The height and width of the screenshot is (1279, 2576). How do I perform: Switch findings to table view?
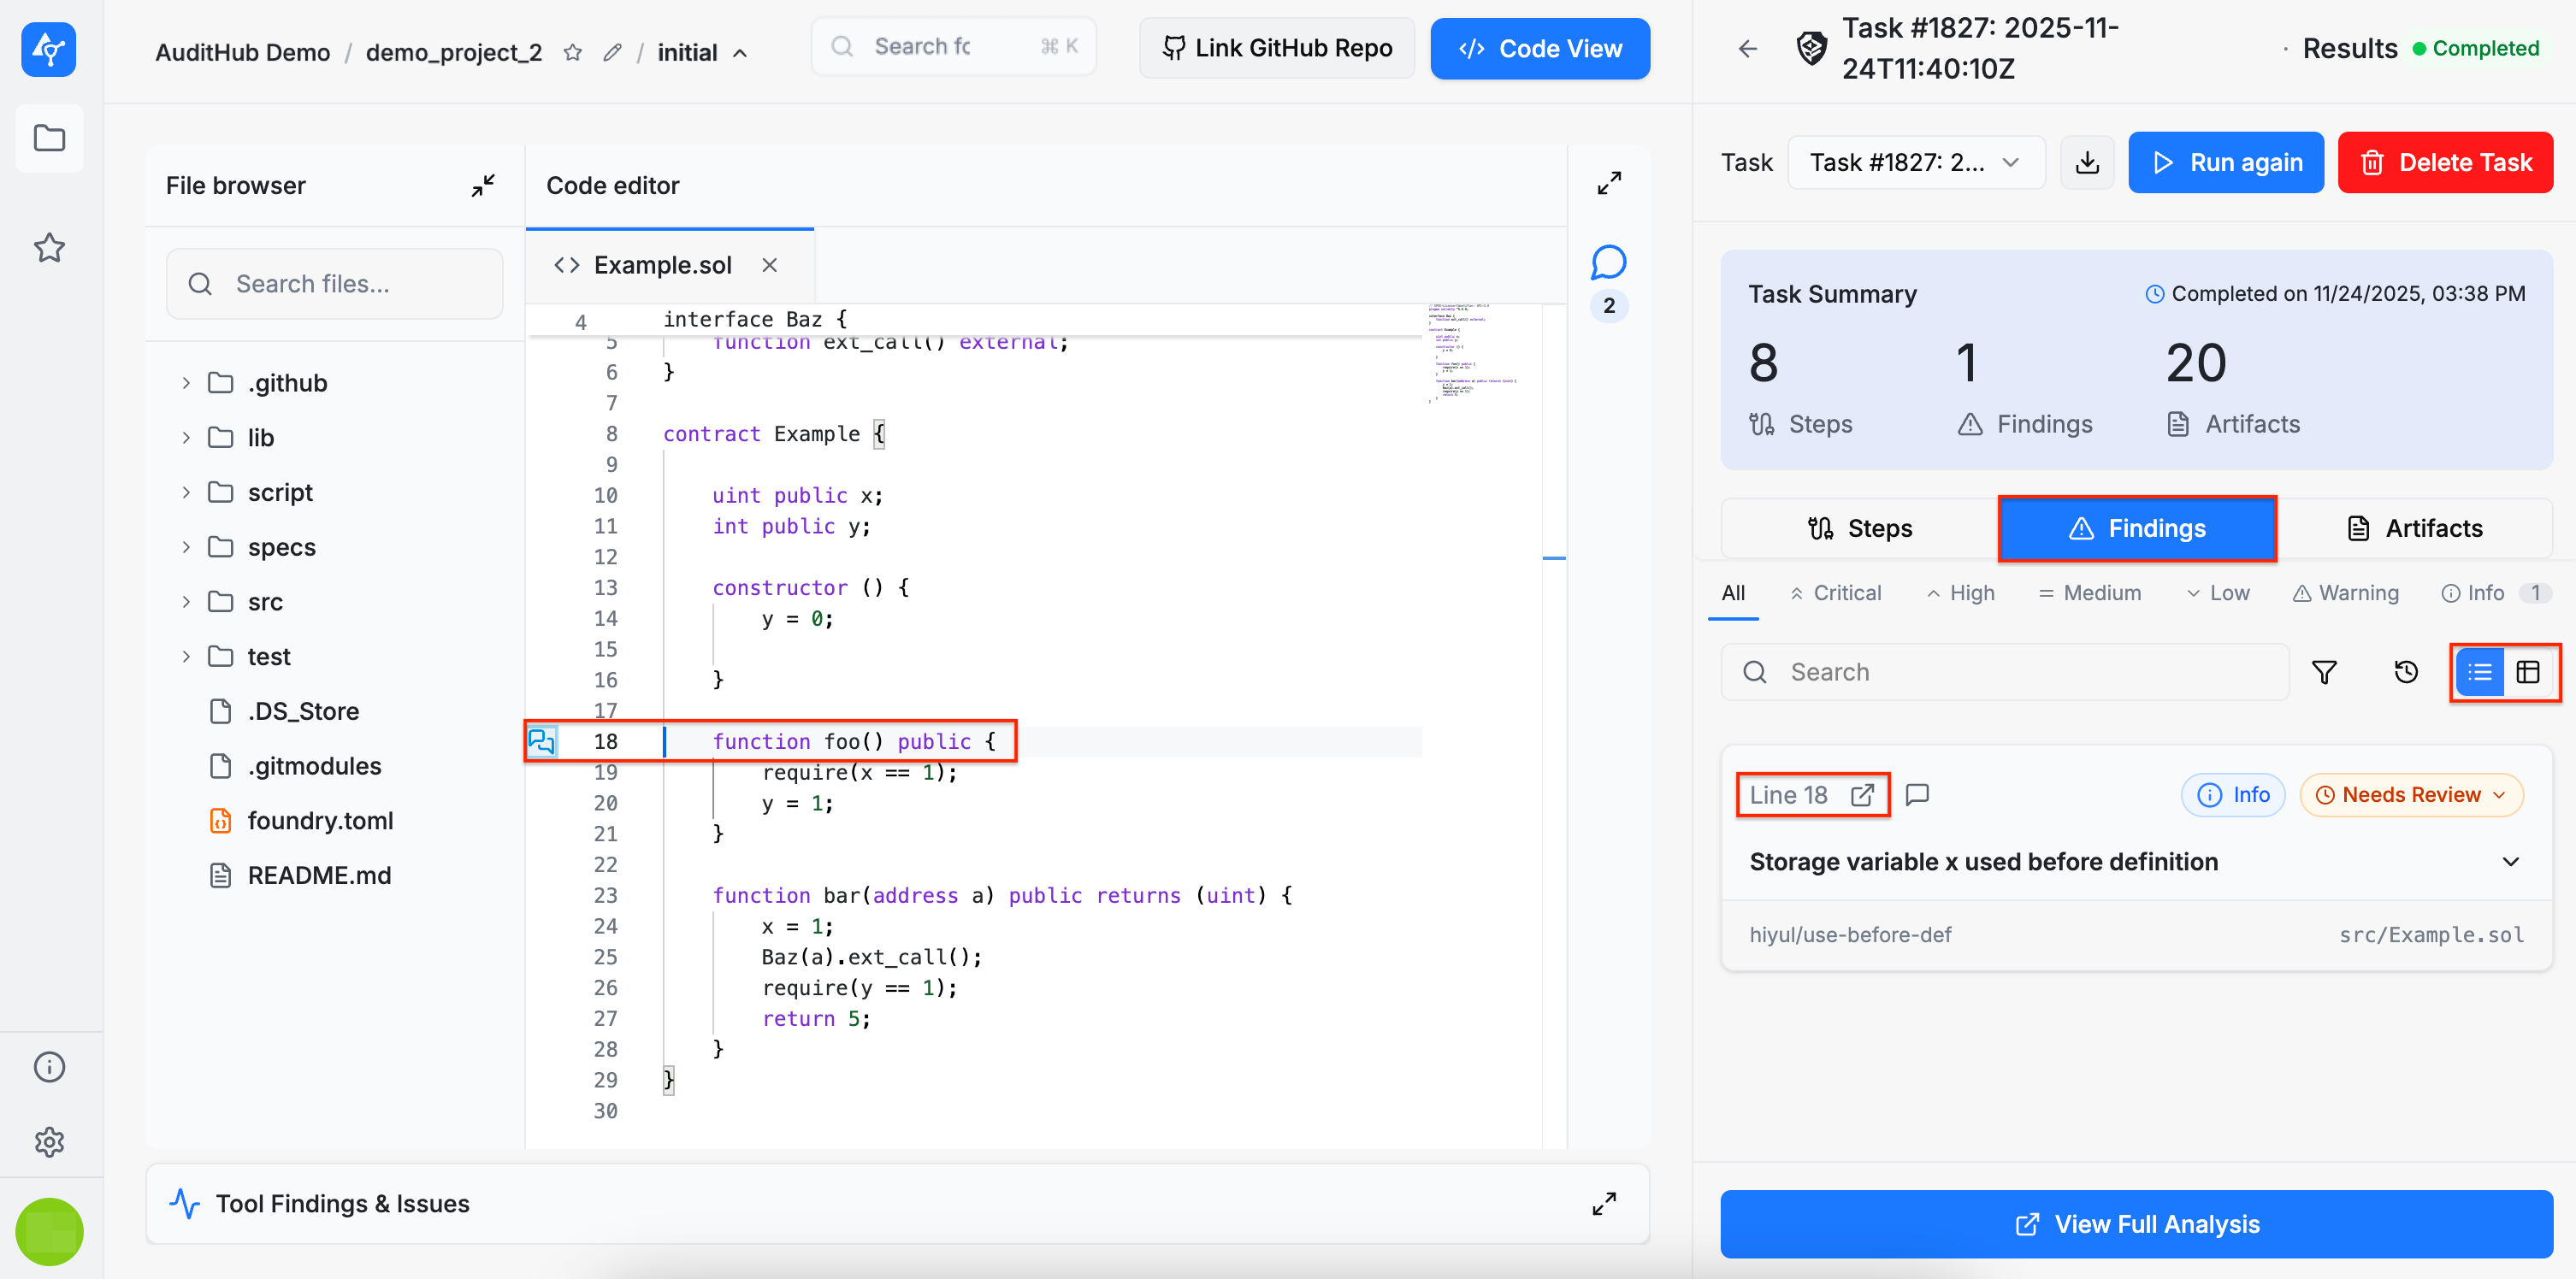pos(2527,672)
